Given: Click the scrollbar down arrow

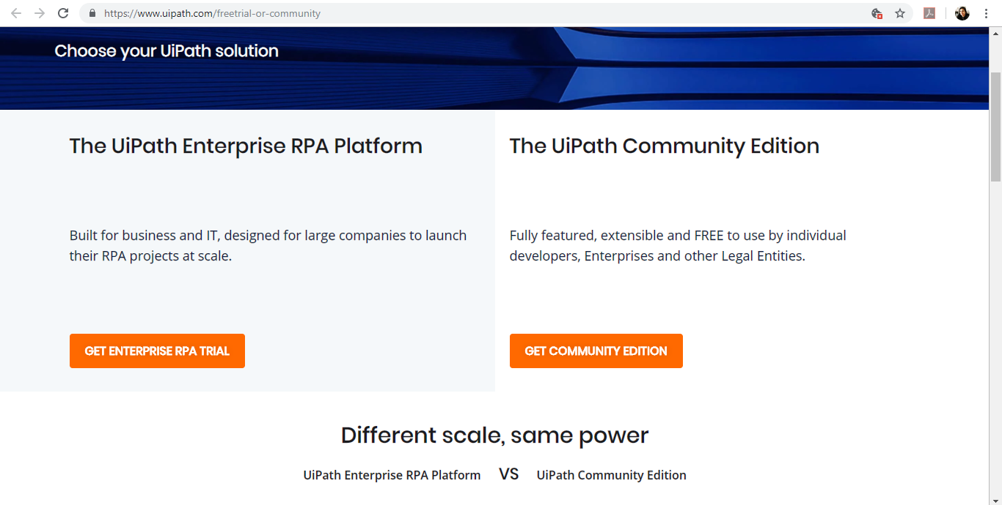Looking at the screenshot, I should tap(996, 499).
